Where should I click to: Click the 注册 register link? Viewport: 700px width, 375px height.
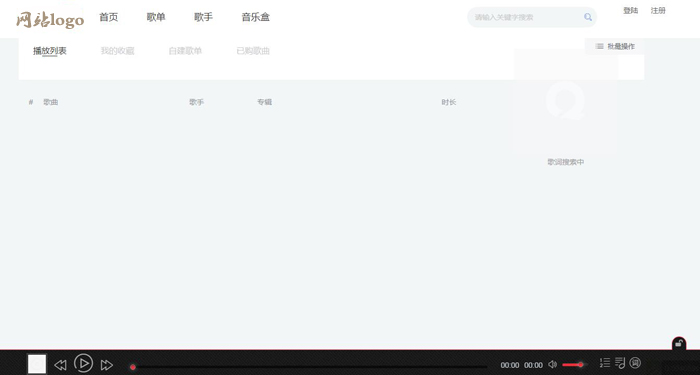pos(658,11)
